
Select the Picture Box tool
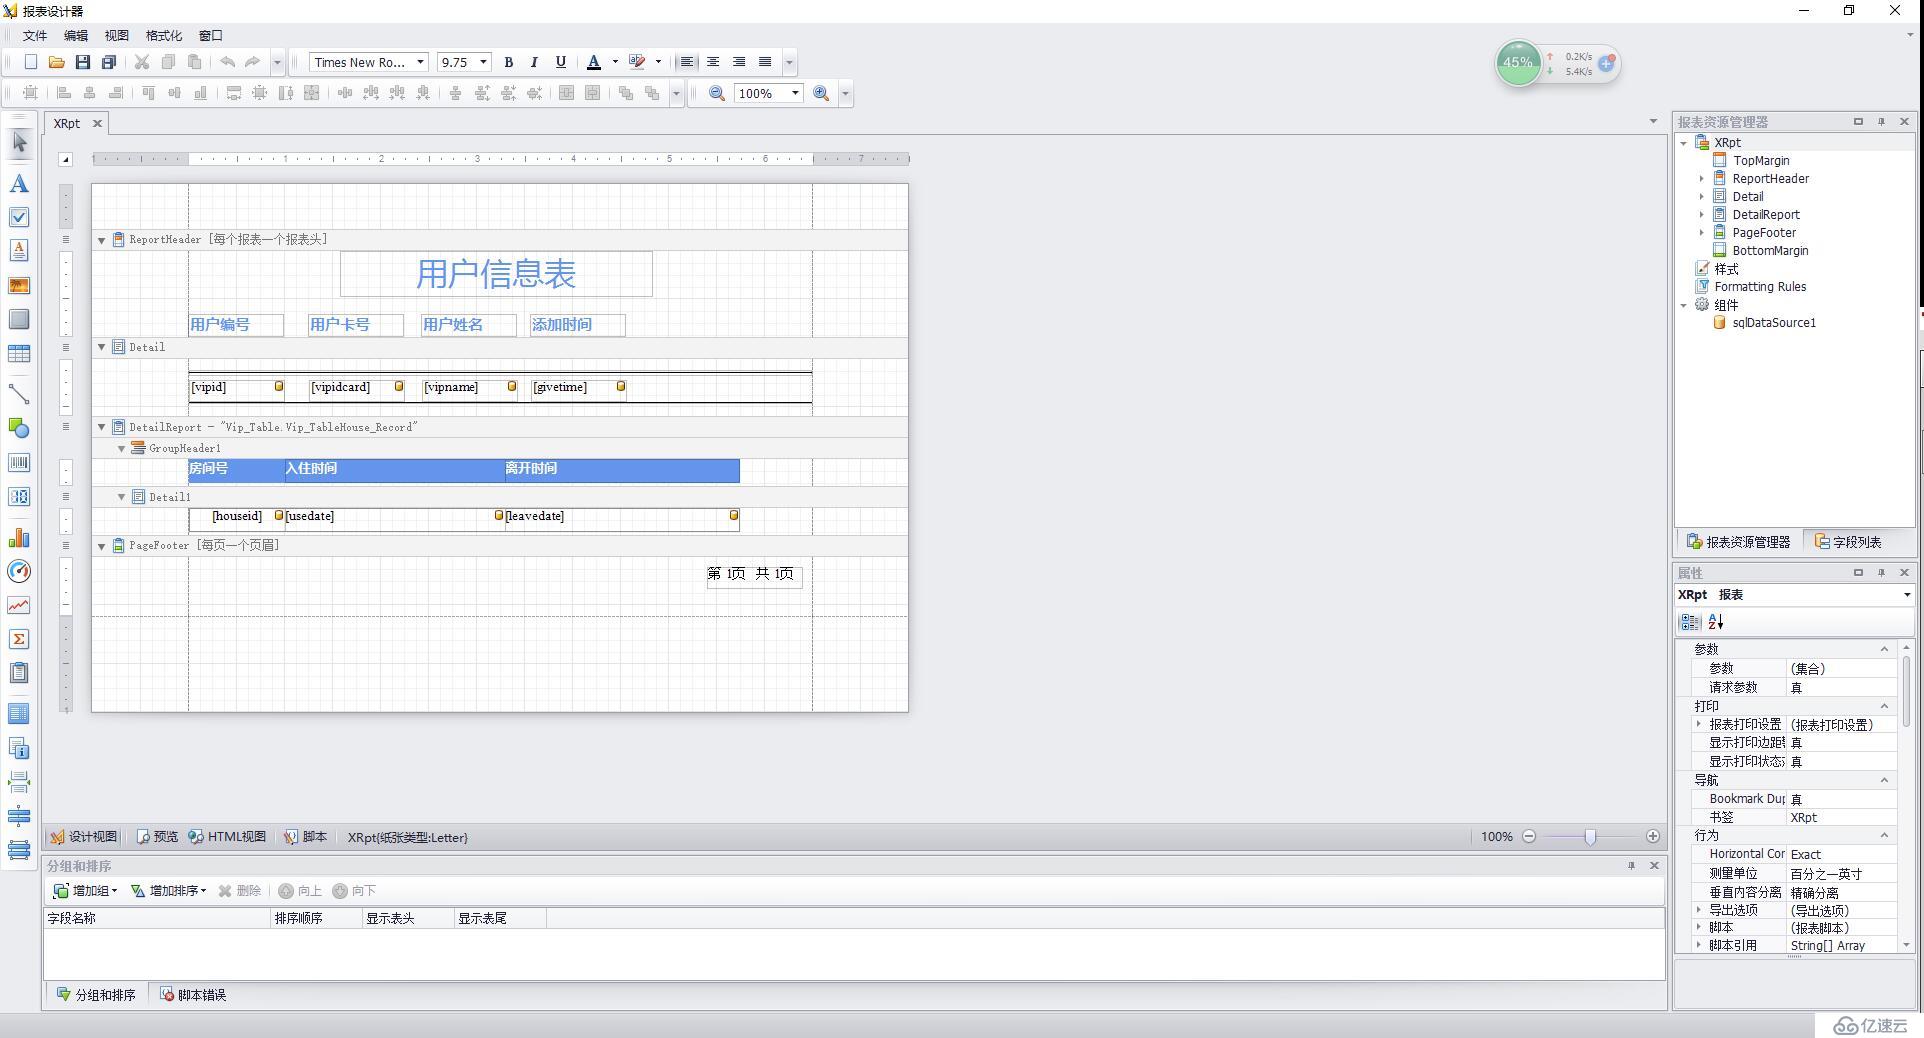[x=19, y=286]
